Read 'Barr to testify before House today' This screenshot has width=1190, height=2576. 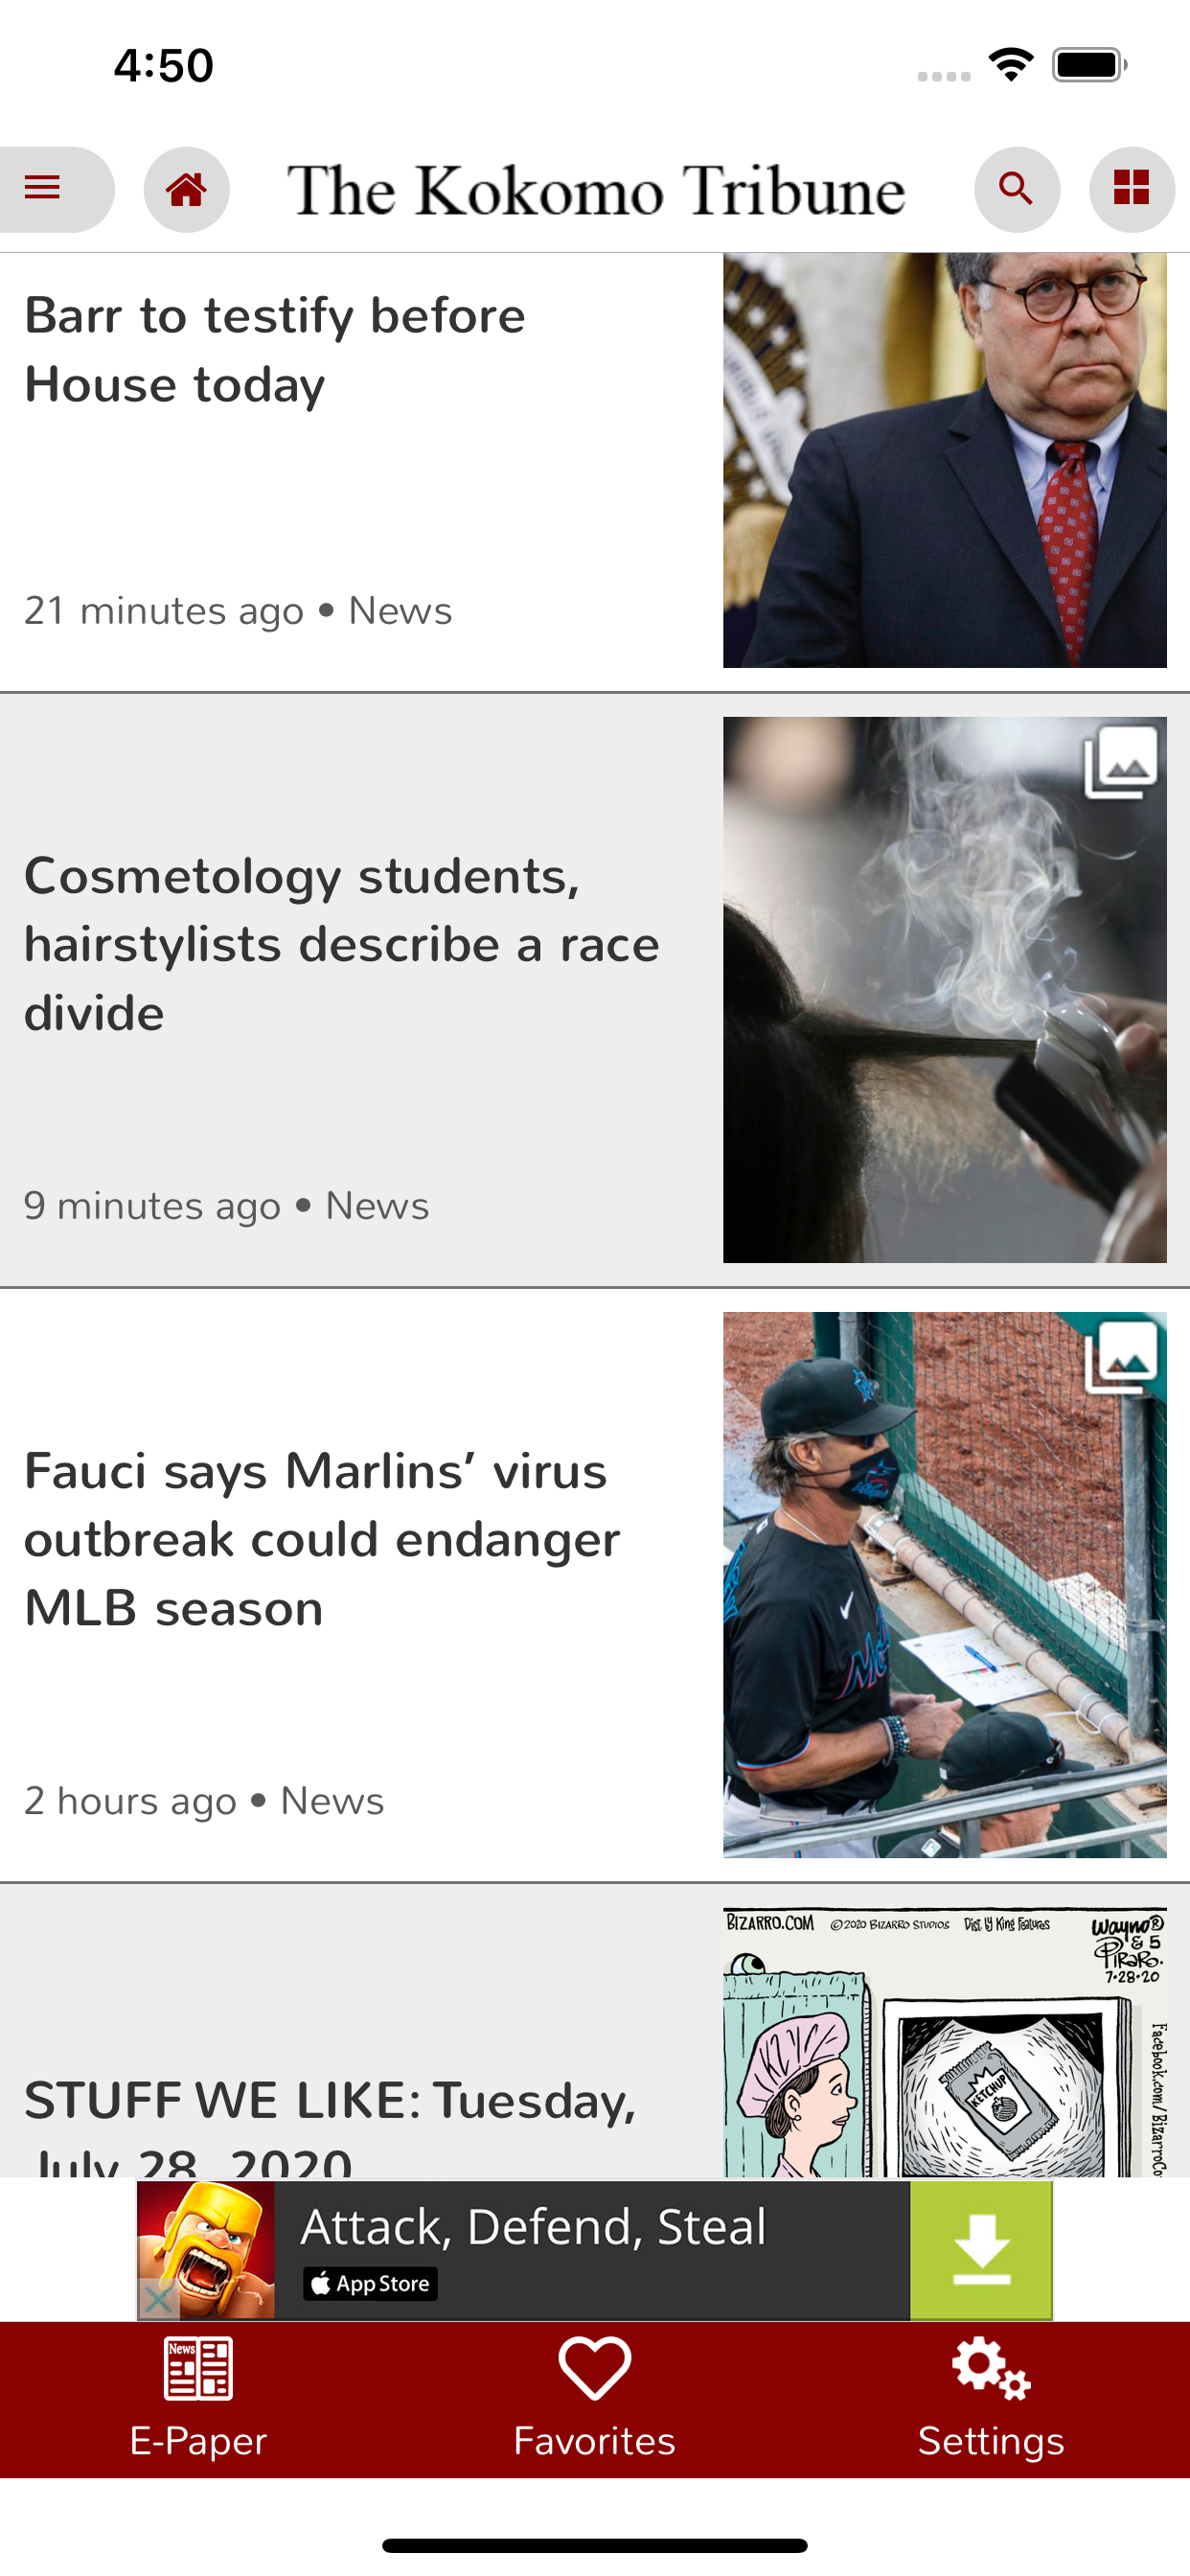(x=275, y=350)
